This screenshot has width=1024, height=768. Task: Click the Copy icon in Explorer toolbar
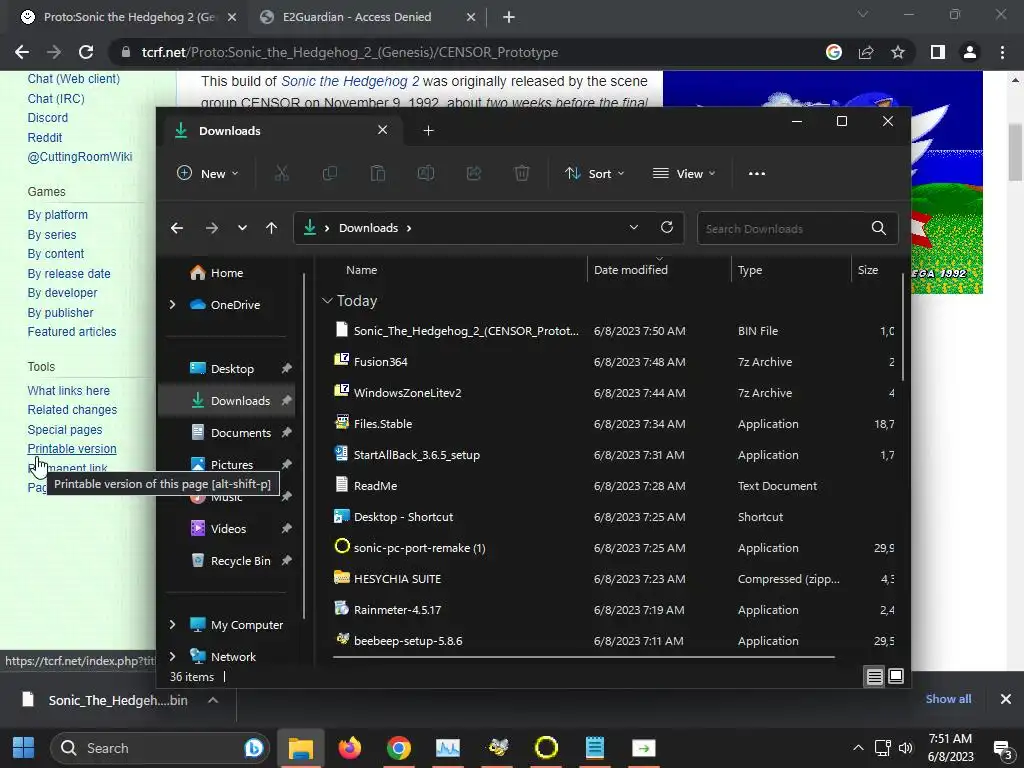(330, 173)
